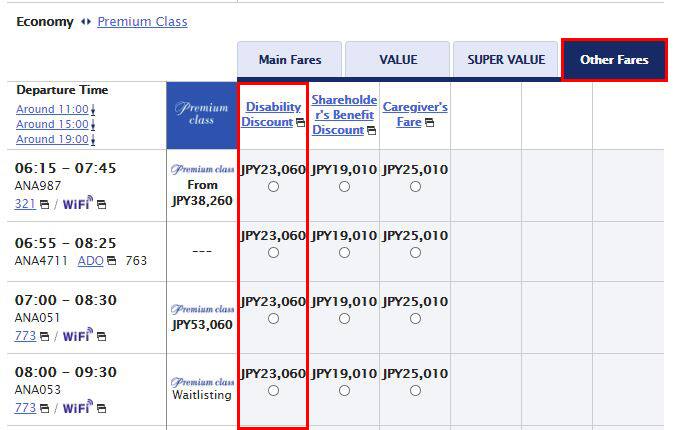Click the WiFi icon for flight ANA051
Screen dimensions: 676x430
[77, 336]
